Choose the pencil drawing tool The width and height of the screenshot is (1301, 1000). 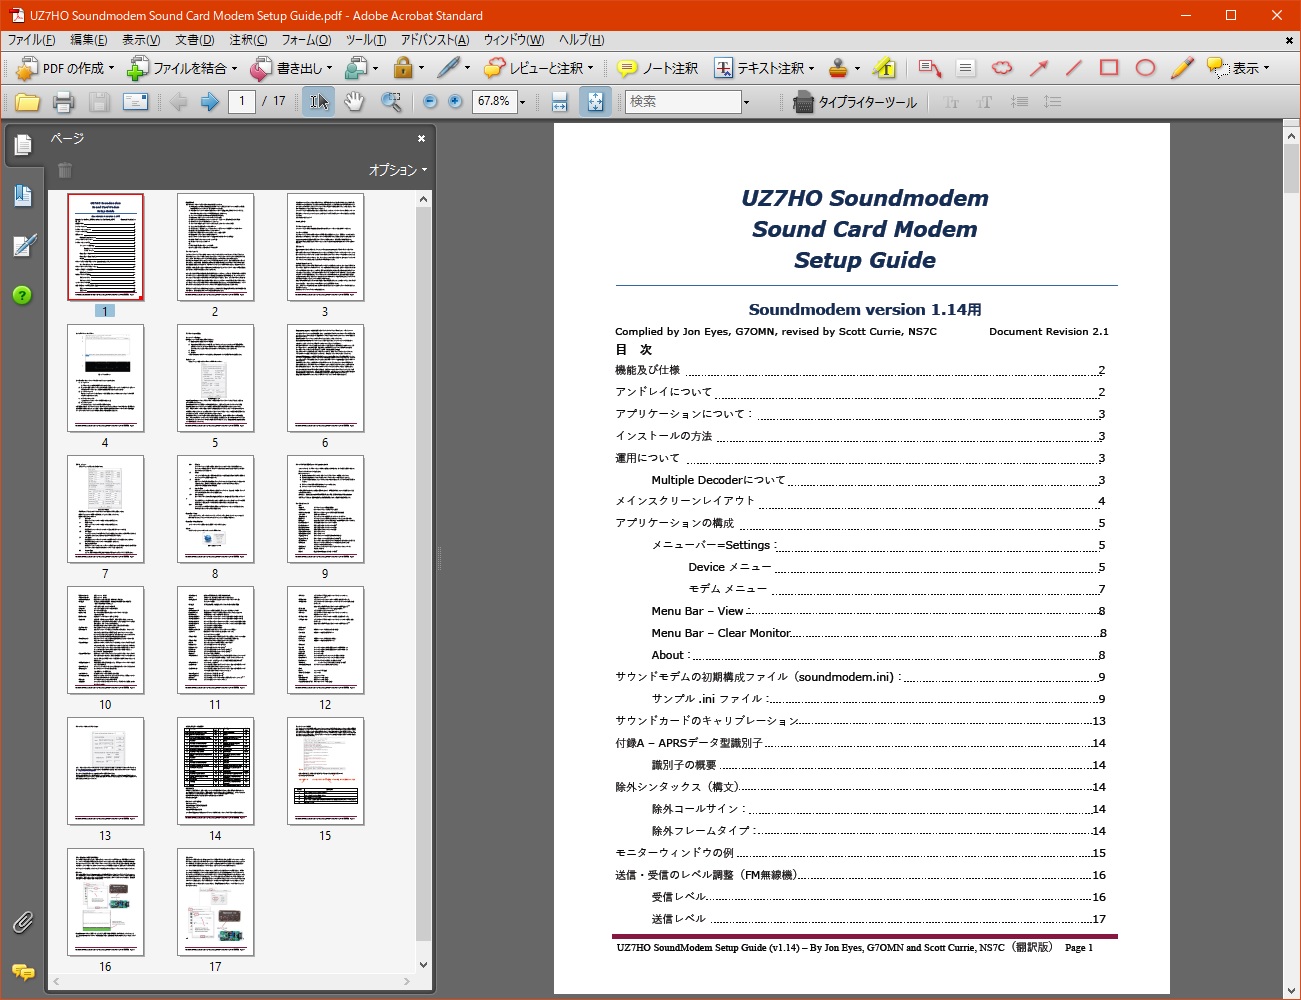click(1181, 68)
